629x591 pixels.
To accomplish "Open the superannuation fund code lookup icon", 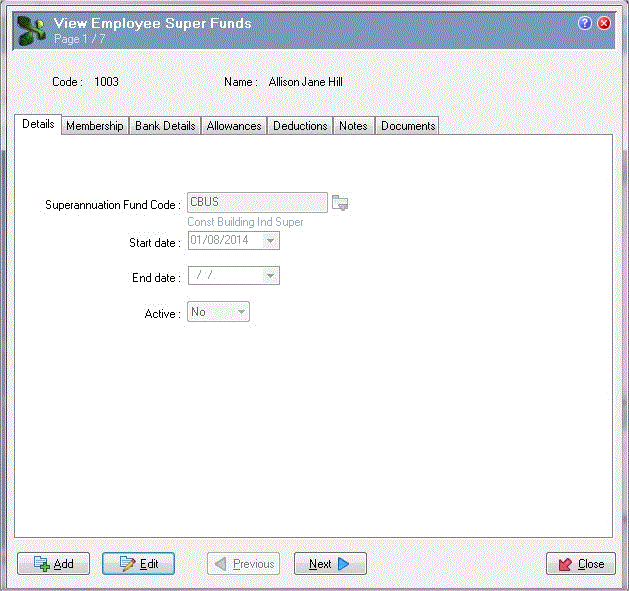I will 341,203.
